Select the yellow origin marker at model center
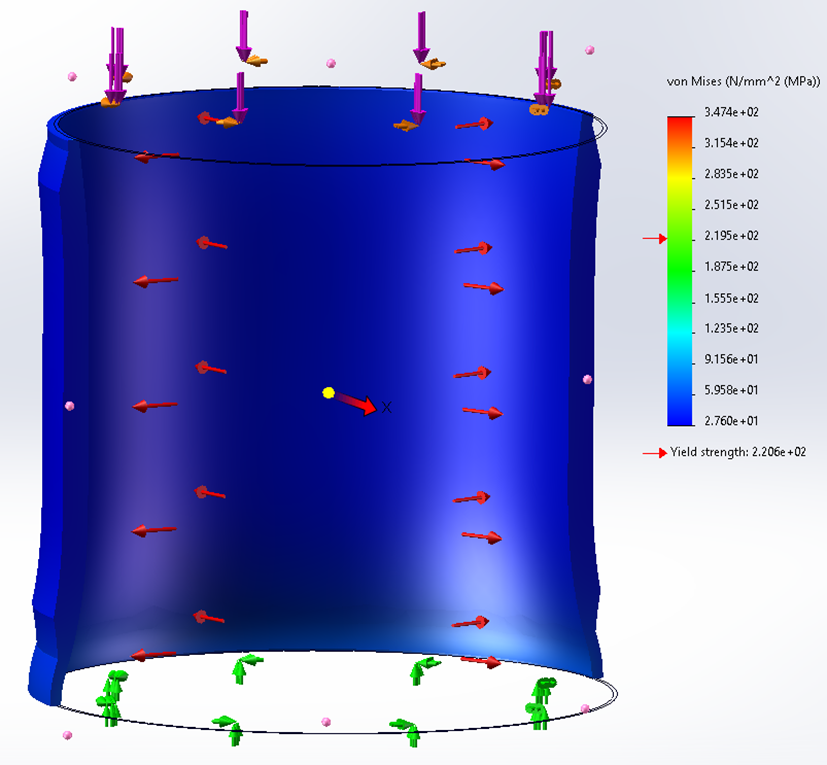Screen dimensions: 827x765 tap(329, 393)
